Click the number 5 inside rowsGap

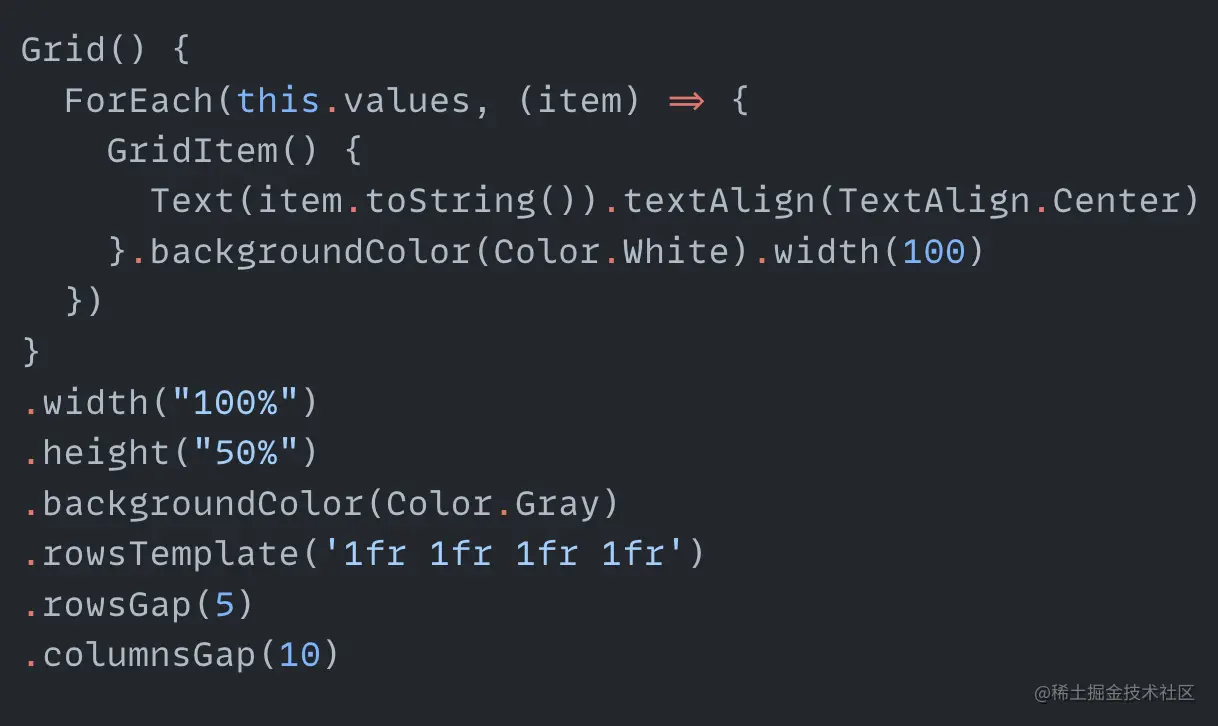[225, 604]
